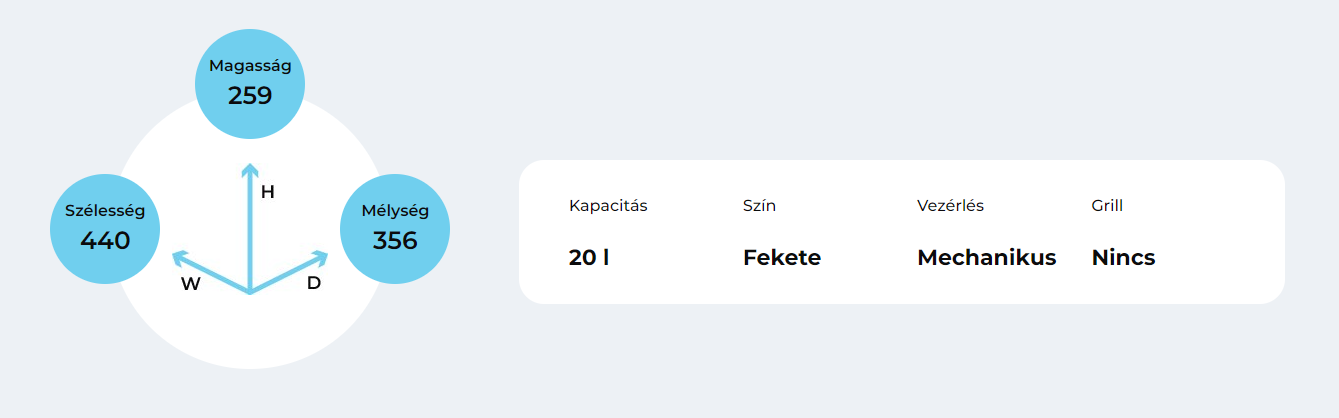
Task: Click the D axis letter
Action: click(314, 283)
